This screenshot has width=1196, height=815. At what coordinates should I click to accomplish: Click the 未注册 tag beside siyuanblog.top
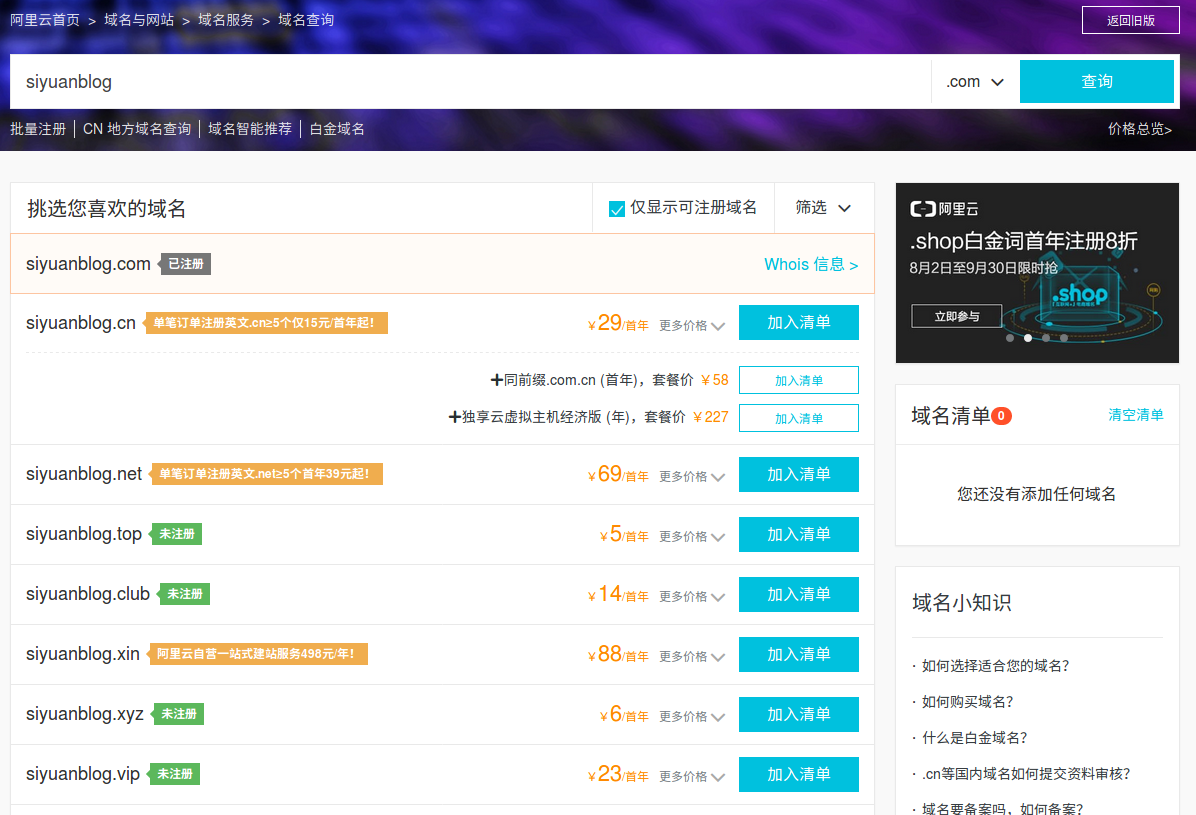176,534
